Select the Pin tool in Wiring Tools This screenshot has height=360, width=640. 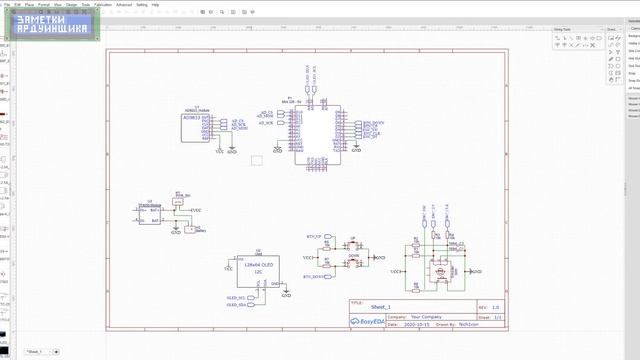pyautogui.click(x=586, y=45)
